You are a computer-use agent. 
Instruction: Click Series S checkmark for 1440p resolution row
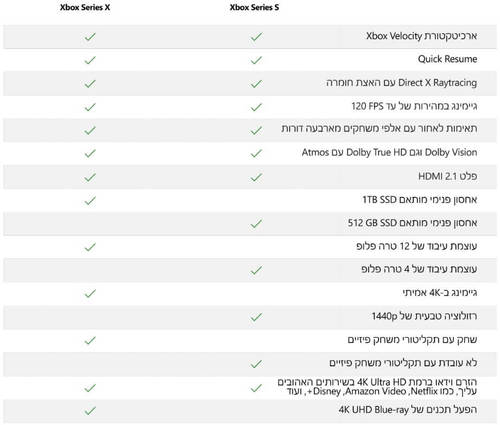pos(256,317)
